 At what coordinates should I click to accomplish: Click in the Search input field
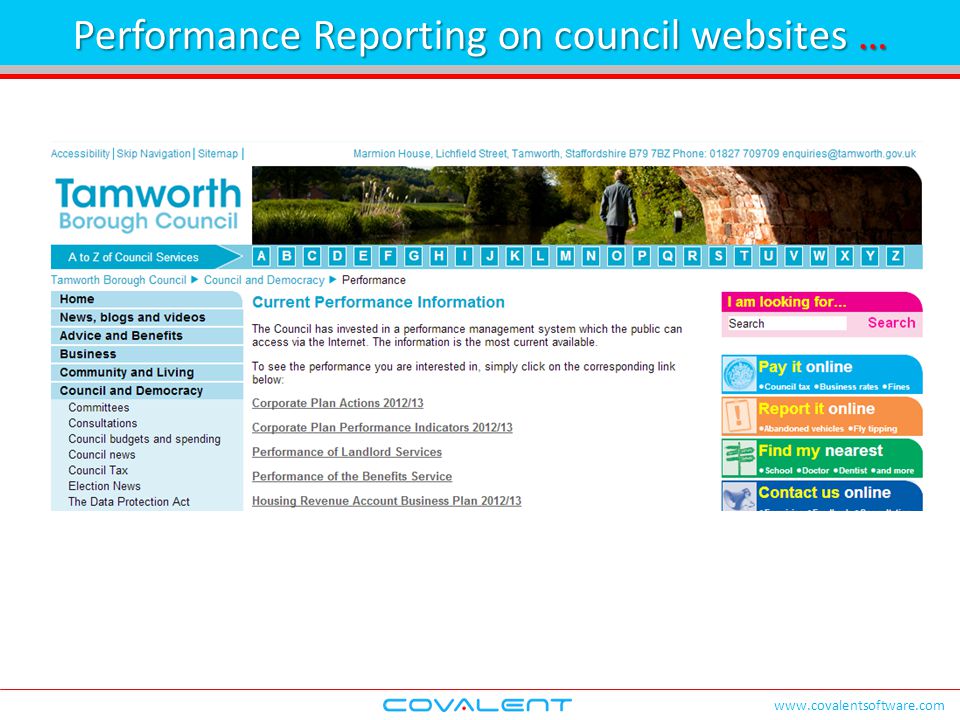pos(786,323)
